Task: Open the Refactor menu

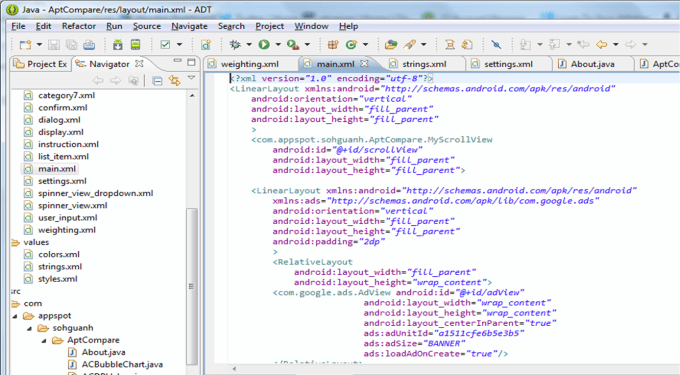Action: 78,26
